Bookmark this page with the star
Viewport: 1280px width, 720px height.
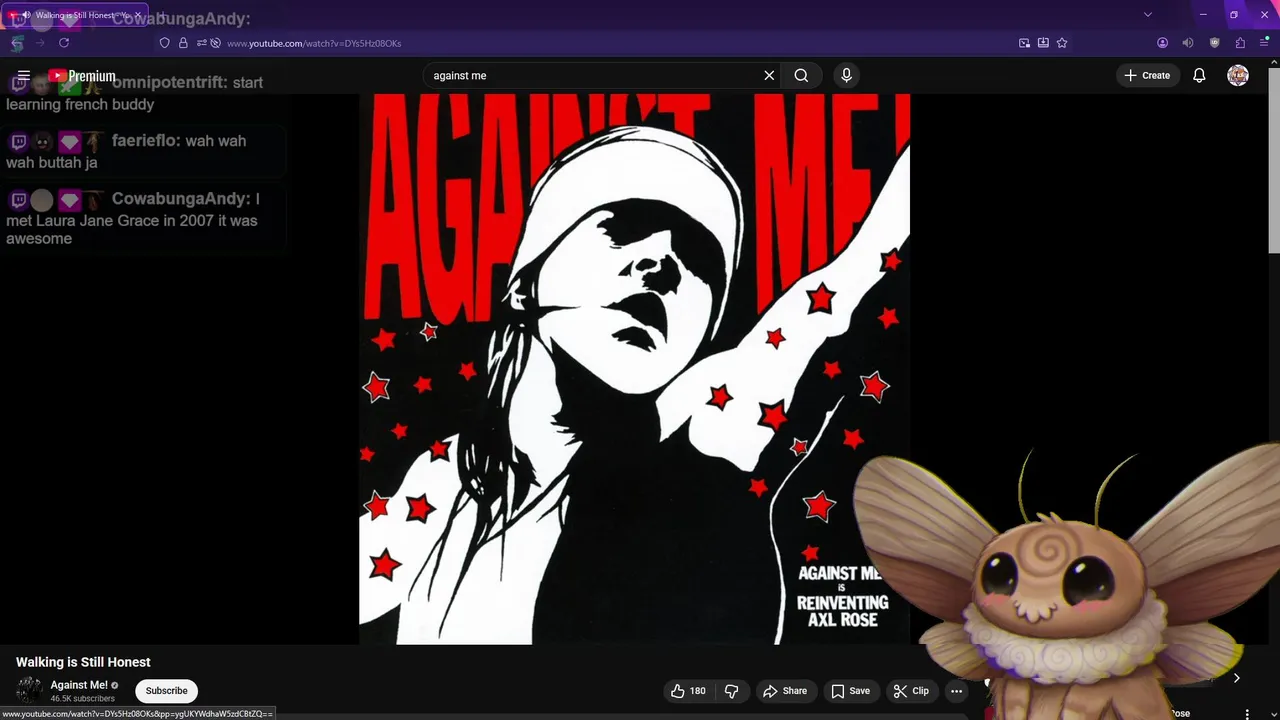[1062, 43]
